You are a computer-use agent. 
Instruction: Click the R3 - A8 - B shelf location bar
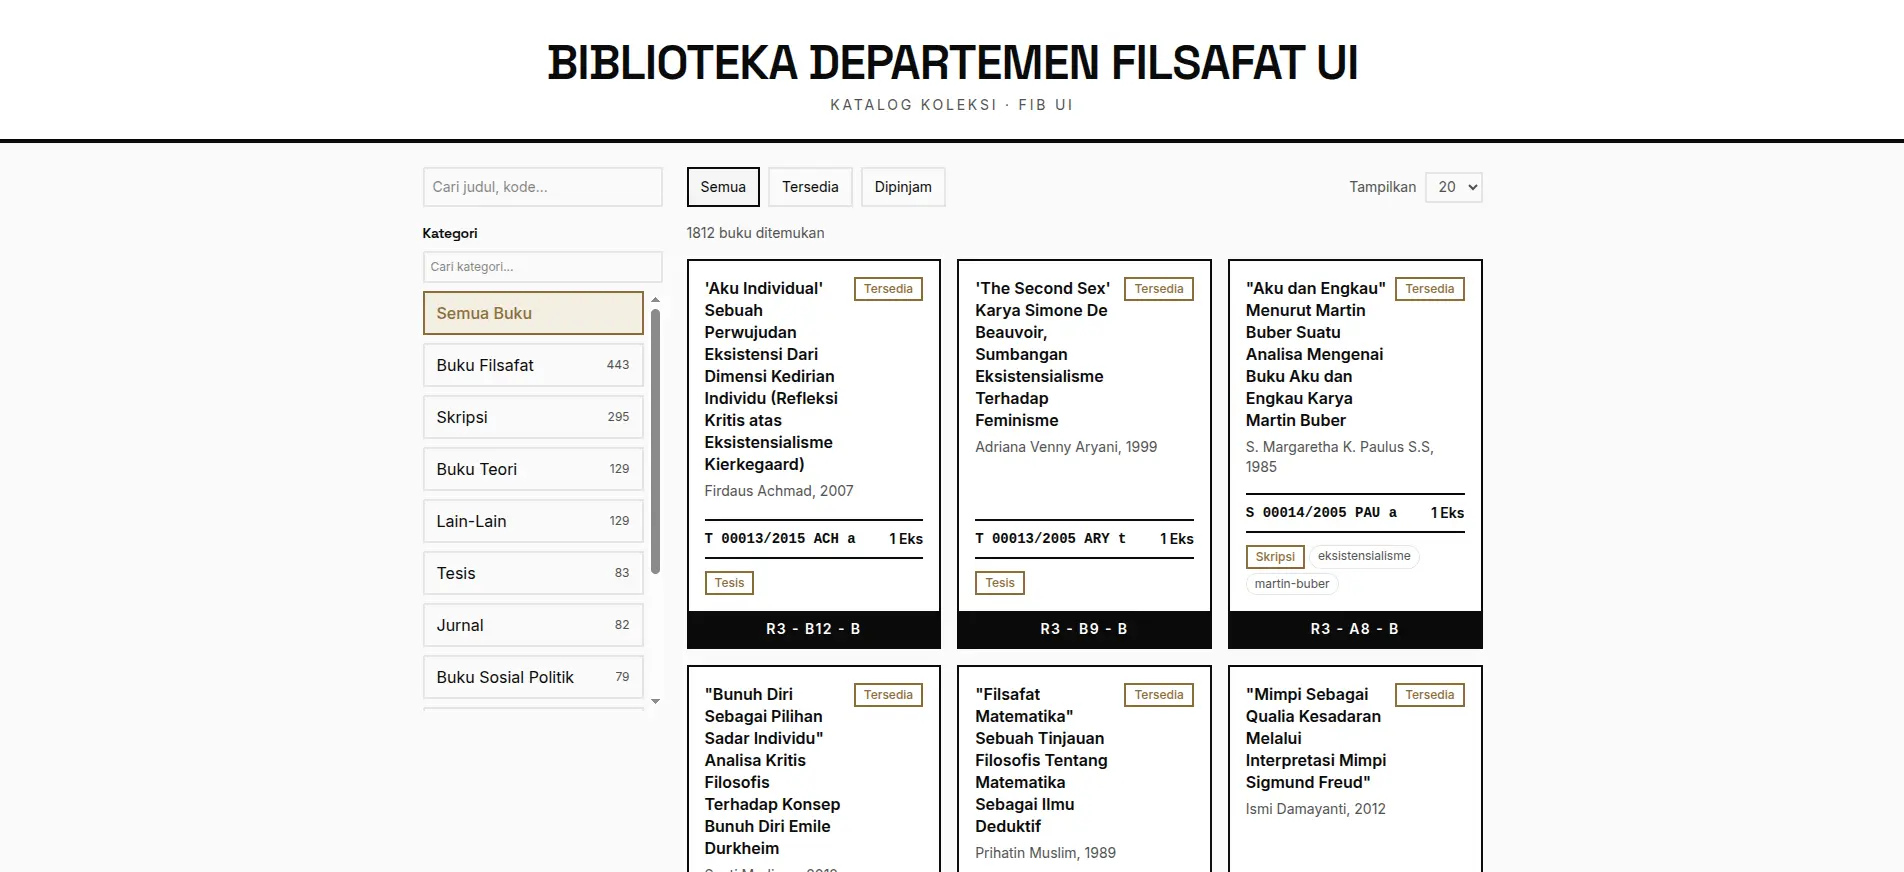(1355, 629)
